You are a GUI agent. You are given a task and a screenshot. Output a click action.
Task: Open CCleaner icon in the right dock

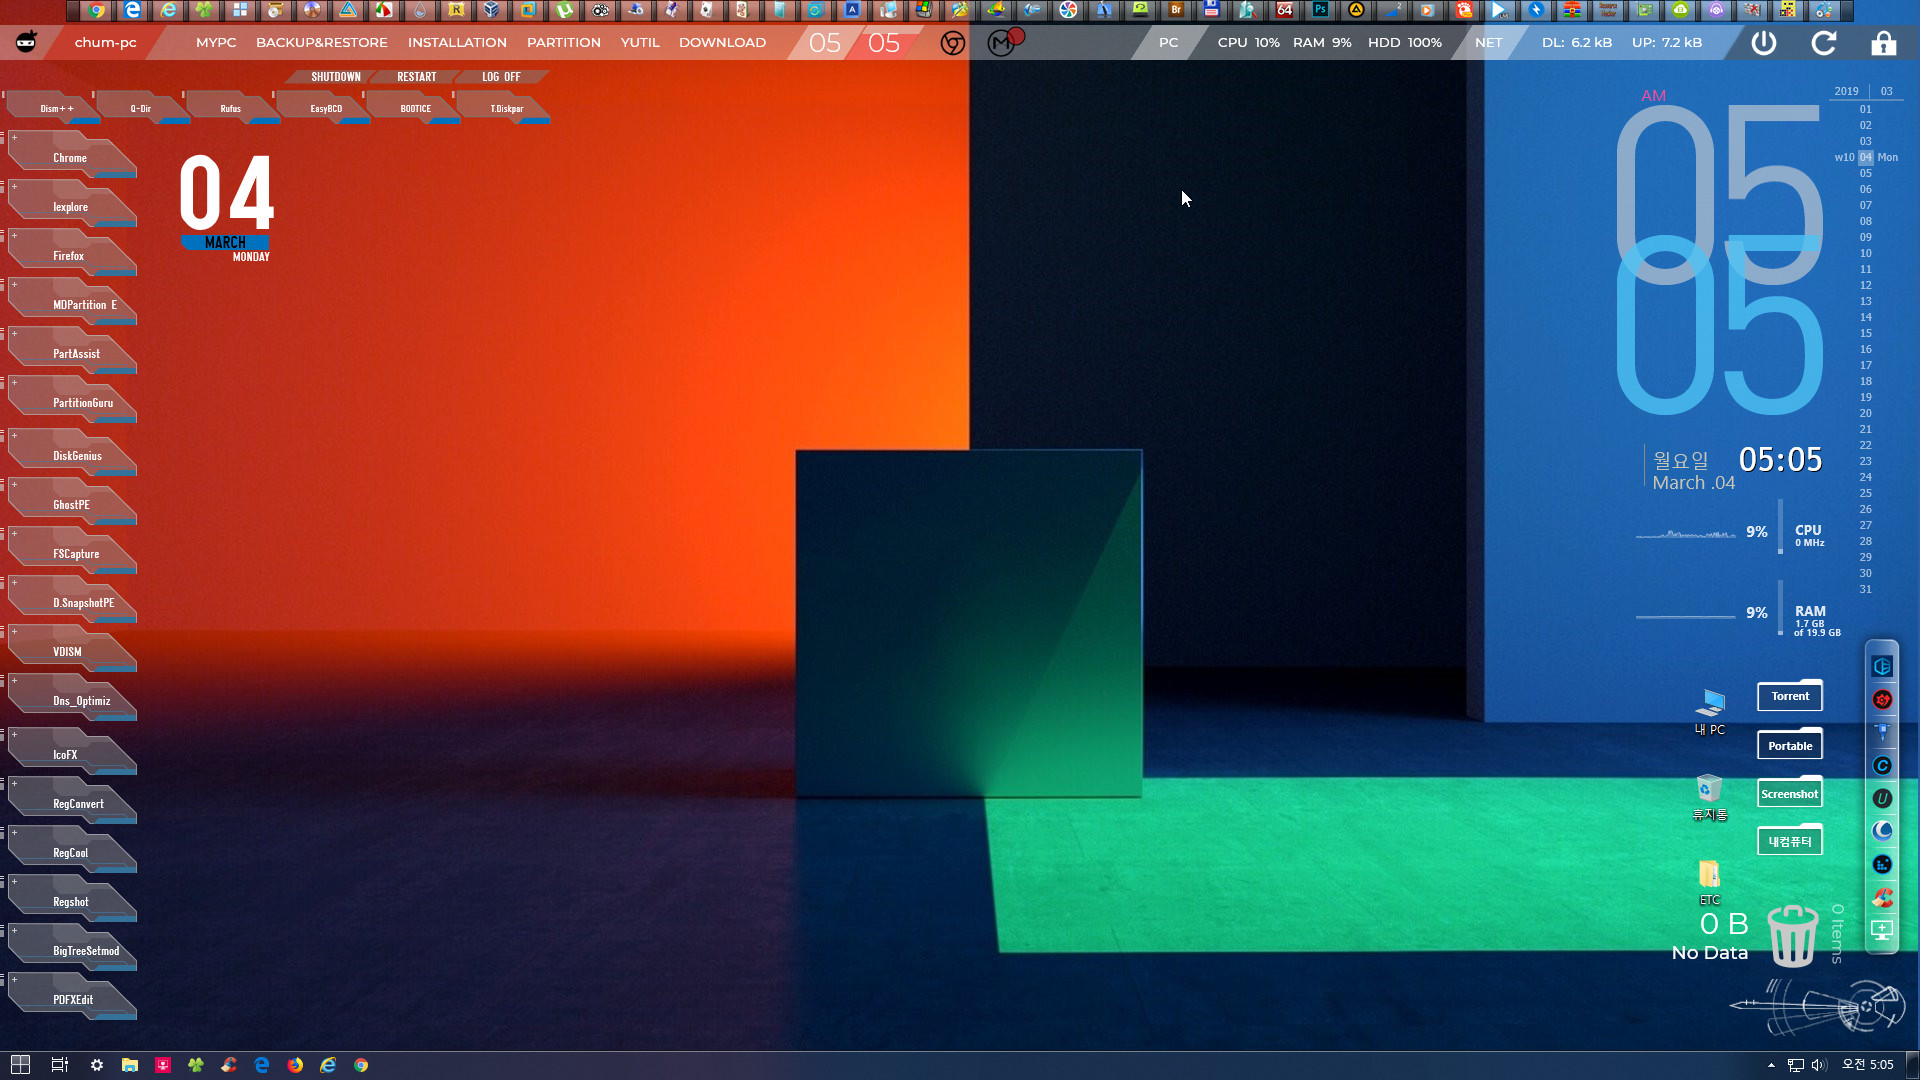tap(1882, 897)
